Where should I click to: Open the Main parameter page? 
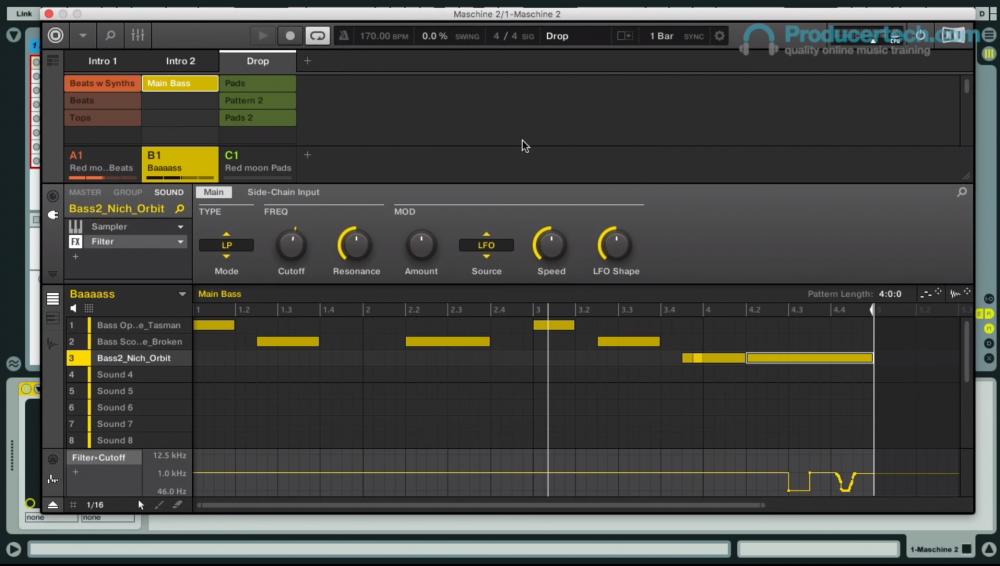point(214,192)
